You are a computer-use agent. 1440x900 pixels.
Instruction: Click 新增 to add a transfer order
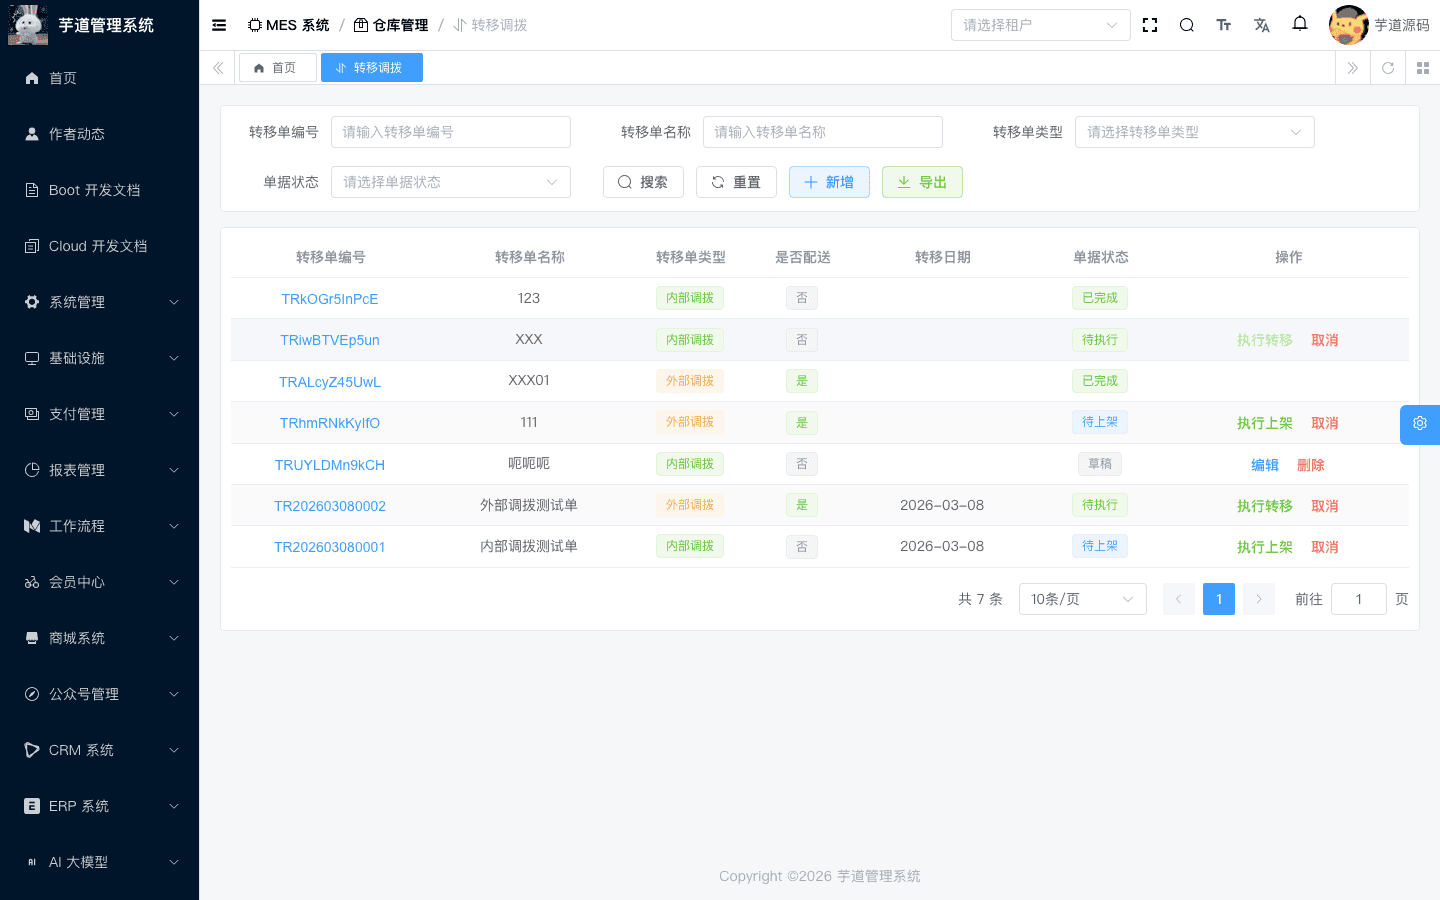point(829,181)
